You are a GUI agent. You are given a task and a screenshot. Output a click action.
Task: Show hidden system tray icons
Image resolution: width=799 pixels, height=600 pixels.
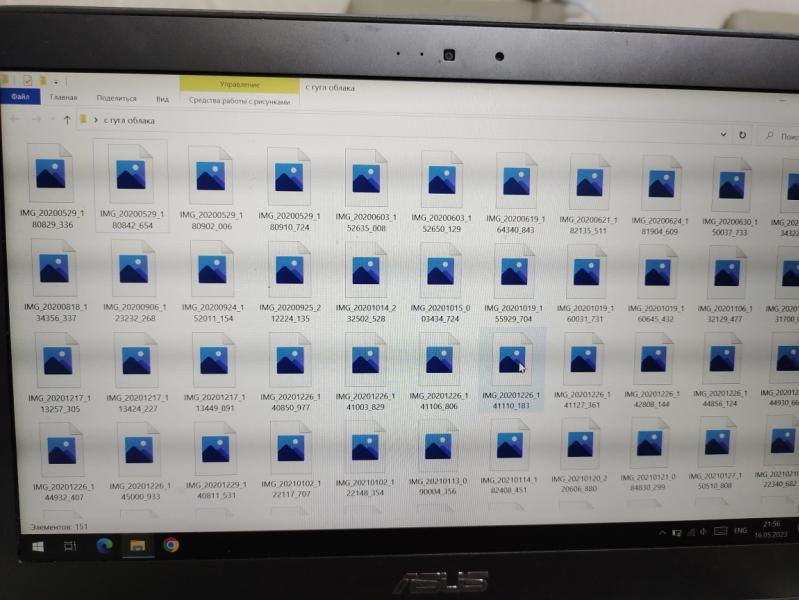(662, 533)
